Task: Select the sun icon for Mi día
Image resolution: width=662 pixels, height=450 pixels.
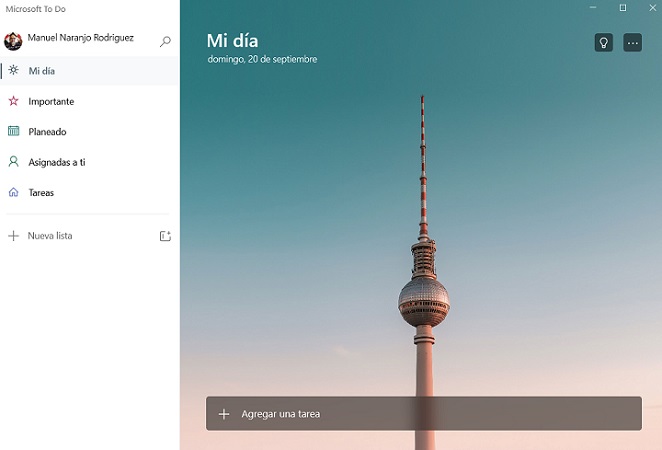Action: 14,70
